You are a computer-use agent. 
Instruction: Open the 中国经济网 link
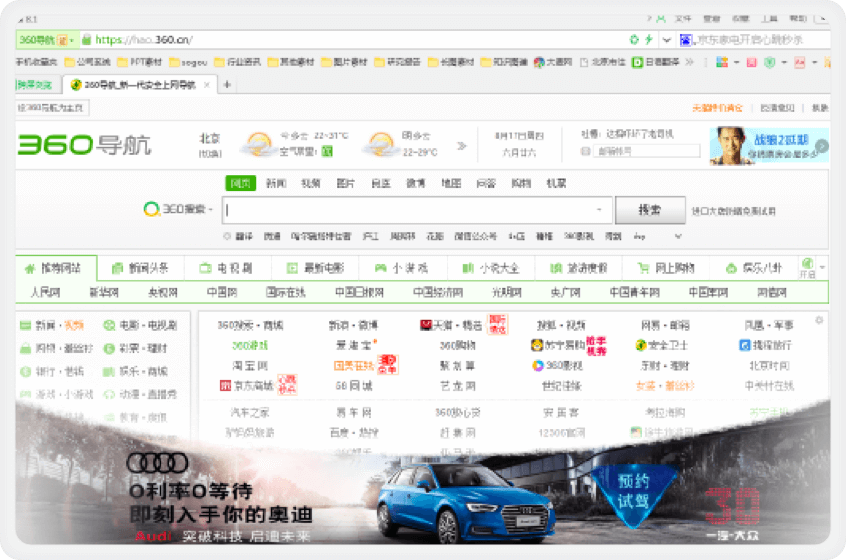pos(438,292)
